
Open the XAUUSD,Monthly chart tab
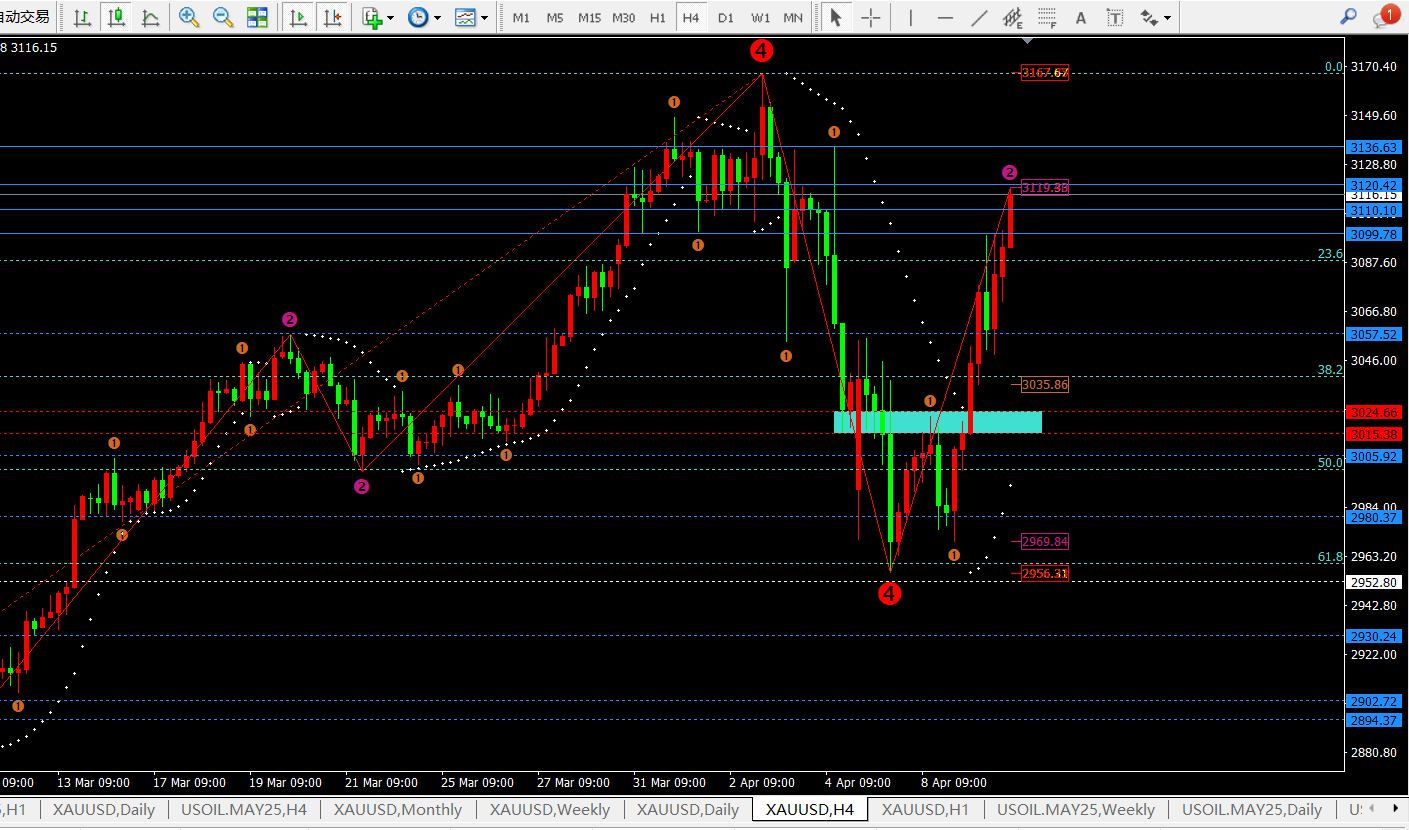(398, 809)
